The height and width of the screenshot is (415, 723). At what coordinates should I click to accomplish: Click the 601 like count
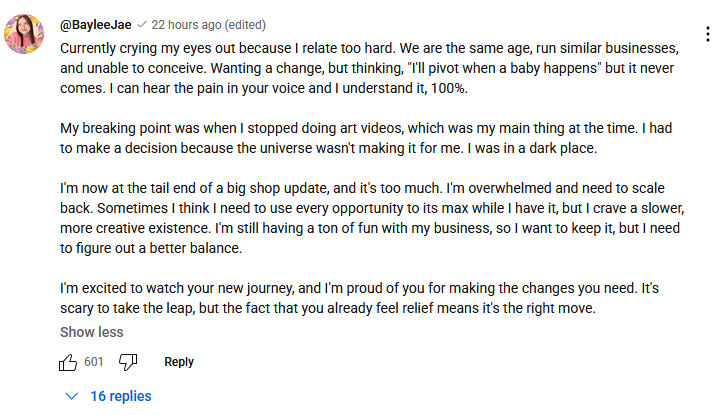pyautogui.click(x=94, y=362)
